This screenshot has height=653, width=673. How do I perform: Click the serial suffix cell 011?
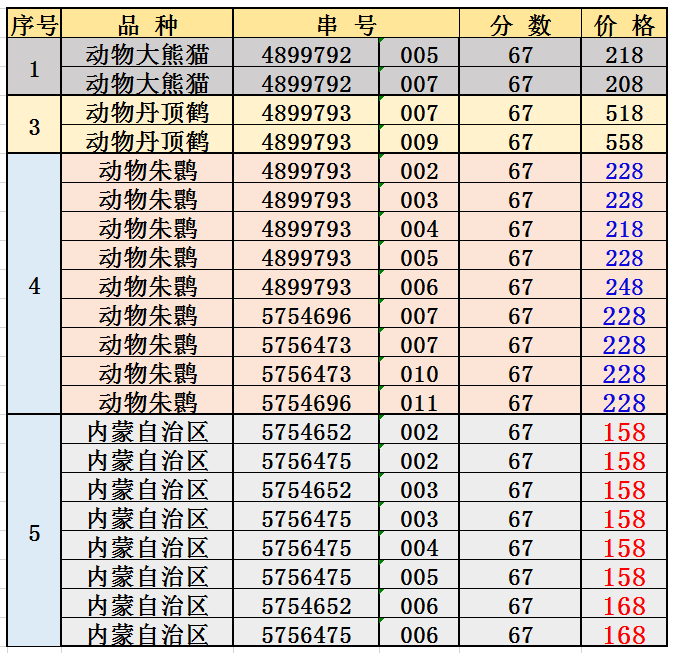[419, 403]
